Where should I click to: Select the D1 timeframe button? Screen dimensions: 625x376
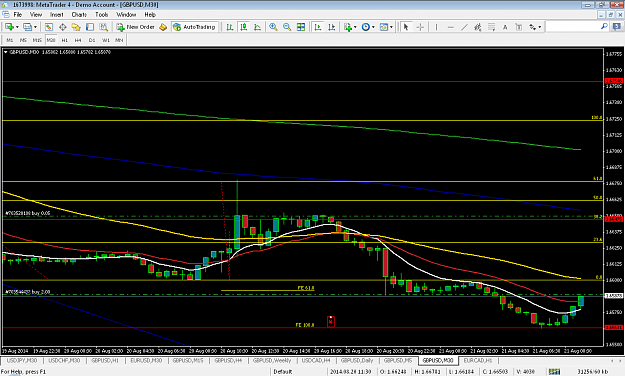coord(92,40)
